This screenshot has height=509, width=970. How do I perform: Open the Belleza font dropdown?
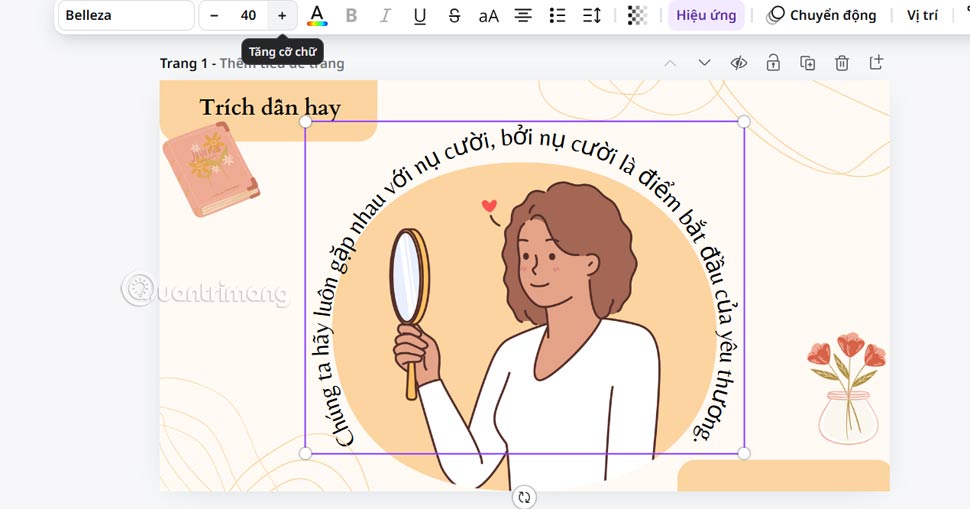click(126, 15)
